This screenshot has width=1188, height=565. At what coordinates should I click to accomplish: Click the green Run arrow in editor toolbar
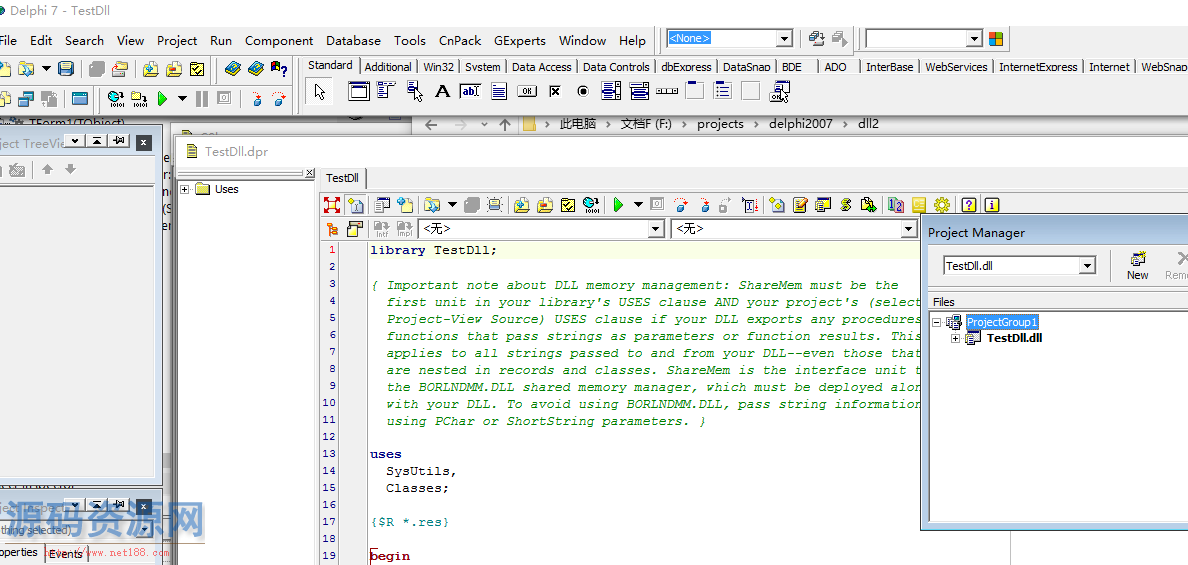(x=618, y=204)
